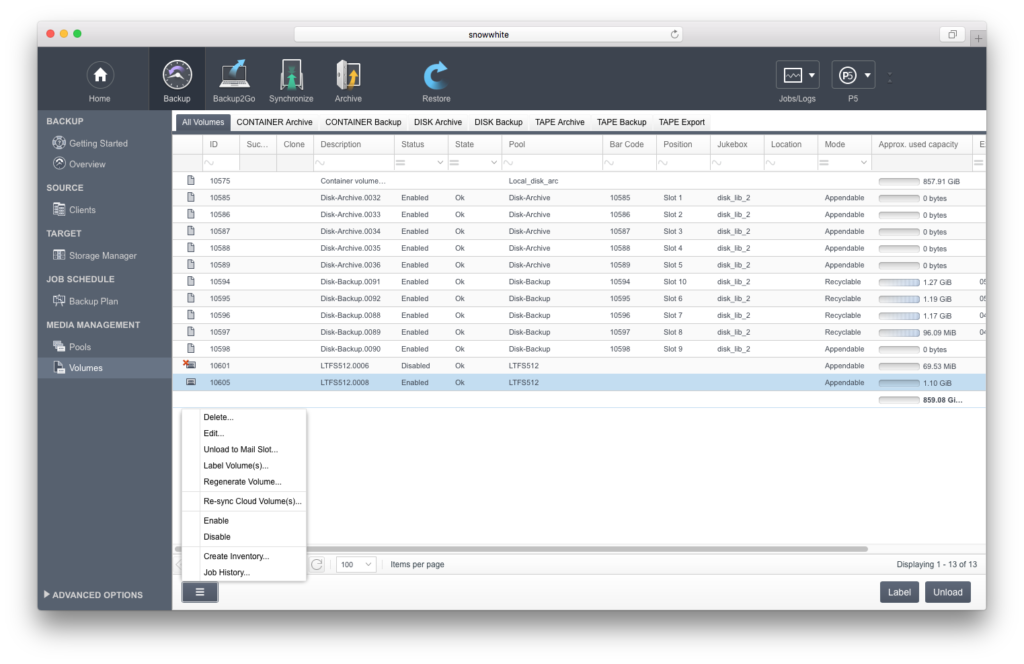Expand the P5 dropdown arrow
The image size is (1024, 664).
pyautogui.click(x=868, y=76)
